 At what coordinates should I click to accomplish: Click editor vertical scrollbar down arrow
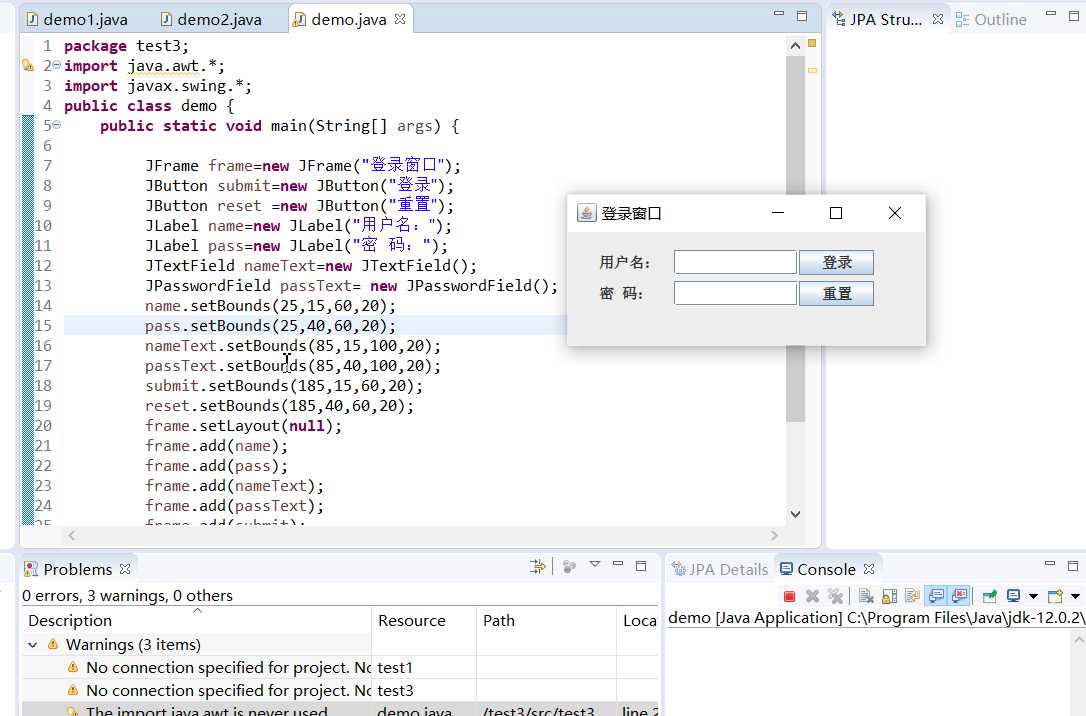tap(795, 514)
